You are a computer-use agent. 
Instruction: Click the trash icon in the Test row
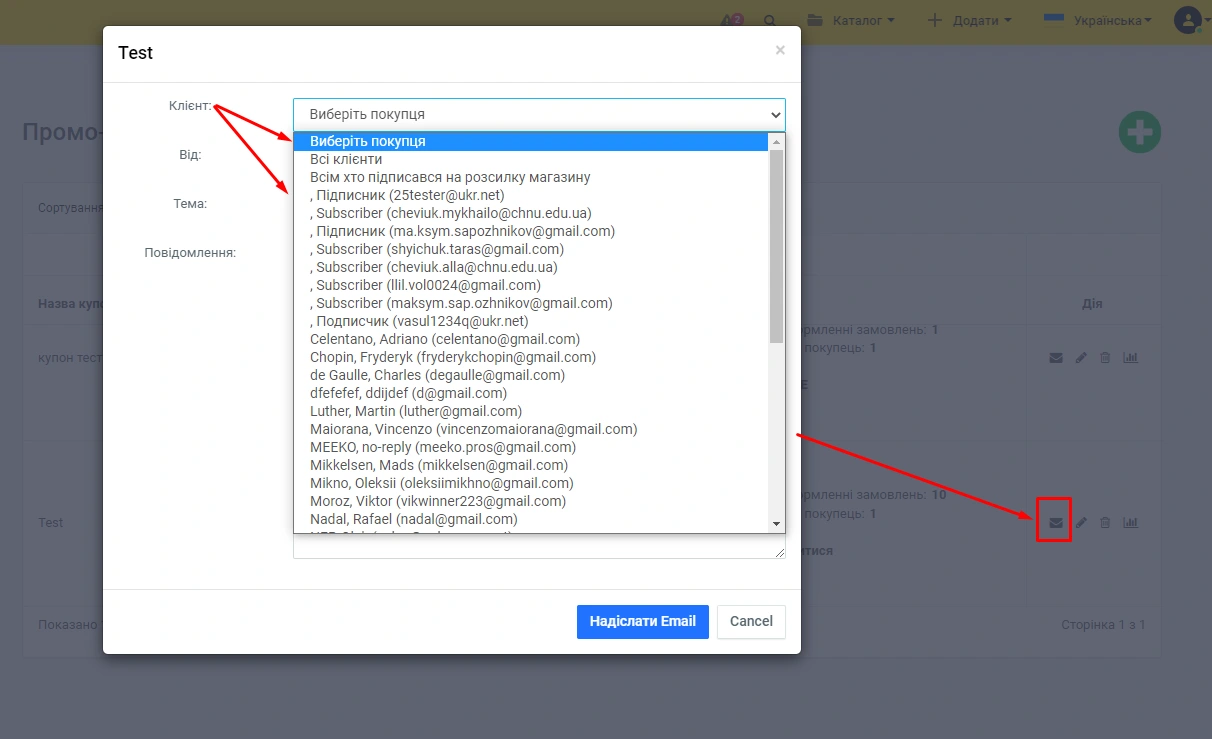click(x=1105, y=522)
